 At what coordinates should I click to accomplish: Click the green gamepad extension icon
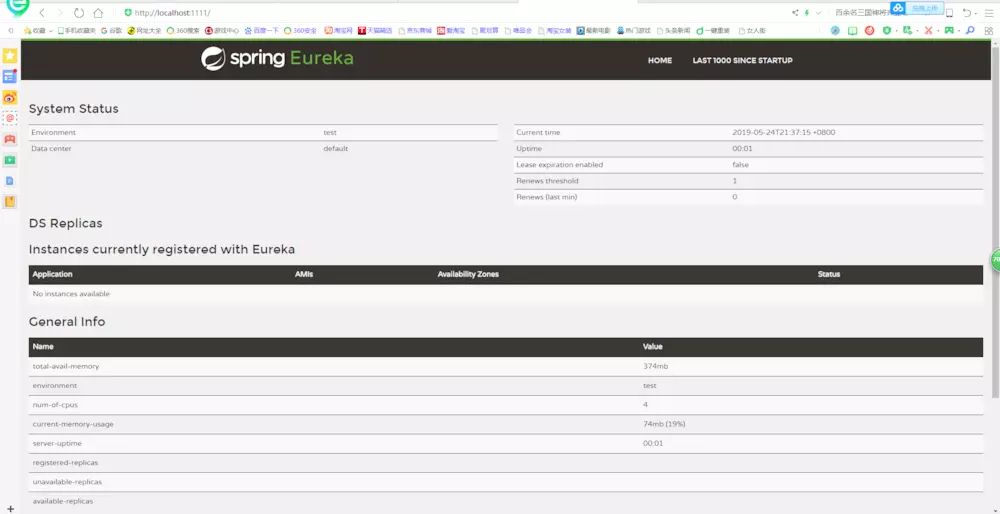pyautogui.click(x=949, y=30)
